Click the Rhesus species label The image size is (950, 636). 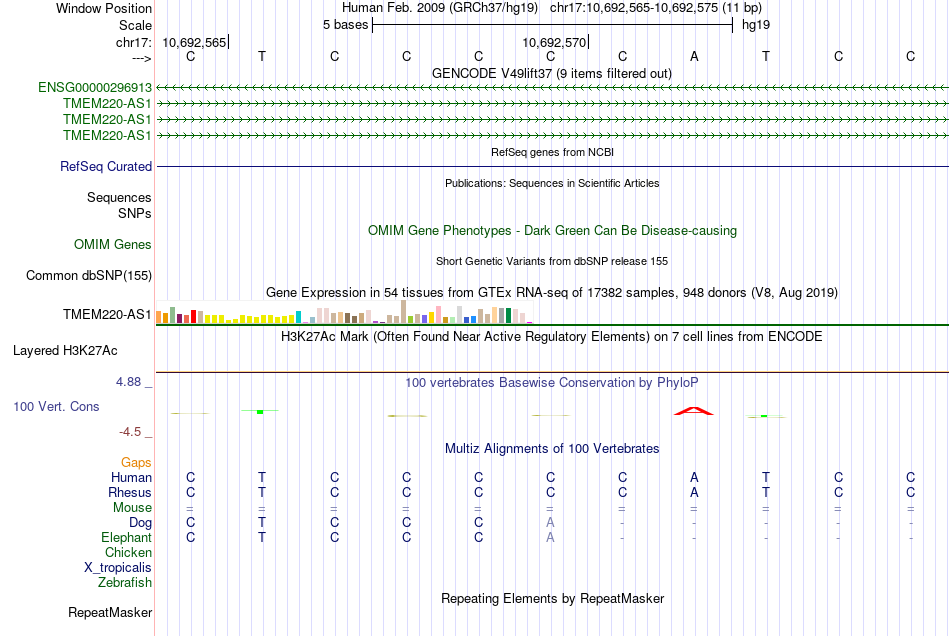(130, 492)
